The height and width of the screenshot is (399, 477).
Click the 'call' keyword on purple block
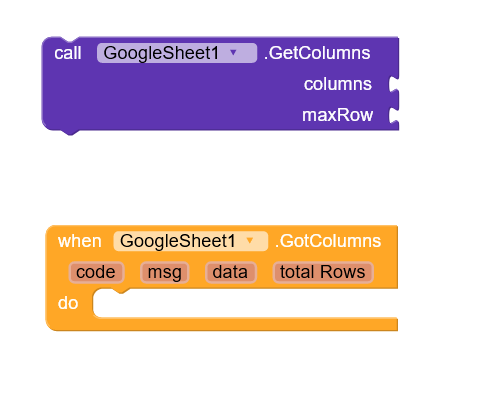point(68,53)
